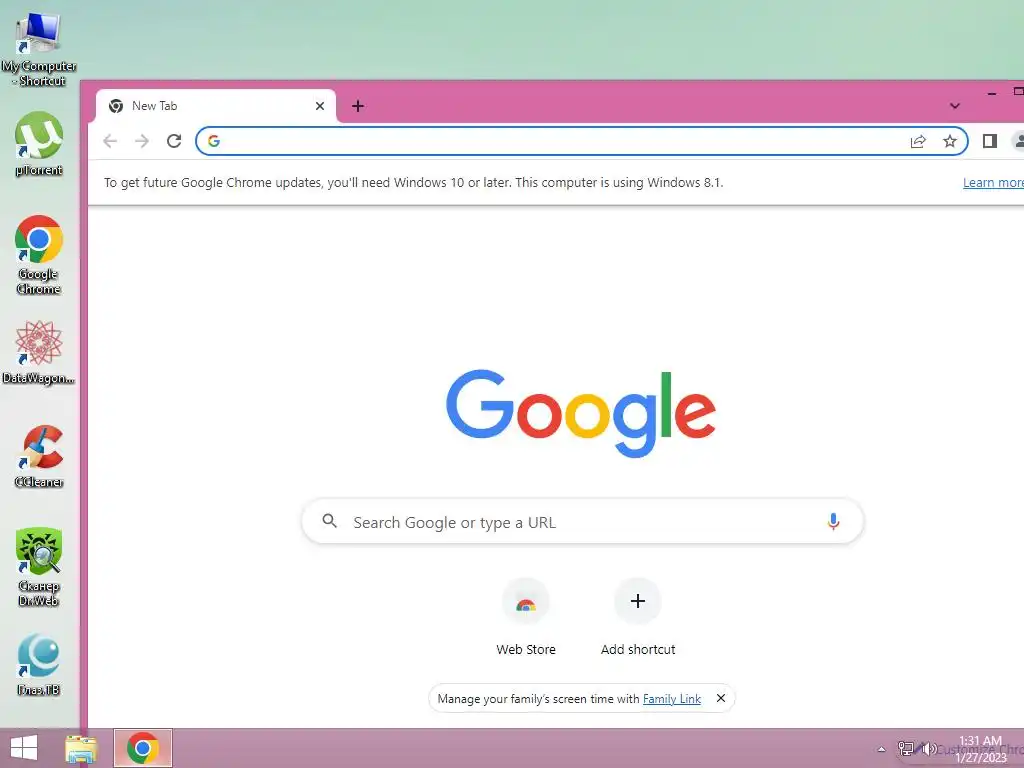Viewport: 1024px width, 768px height.
Task: Launch CCleaner from the desktop
Action: [39, 456]
